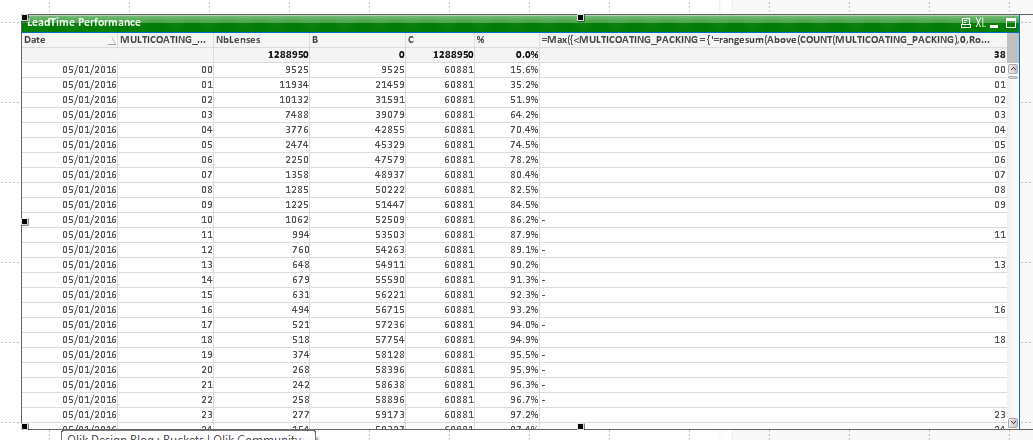Click the value 09 in last column

pyautogui.click(x=1000, y=205)
